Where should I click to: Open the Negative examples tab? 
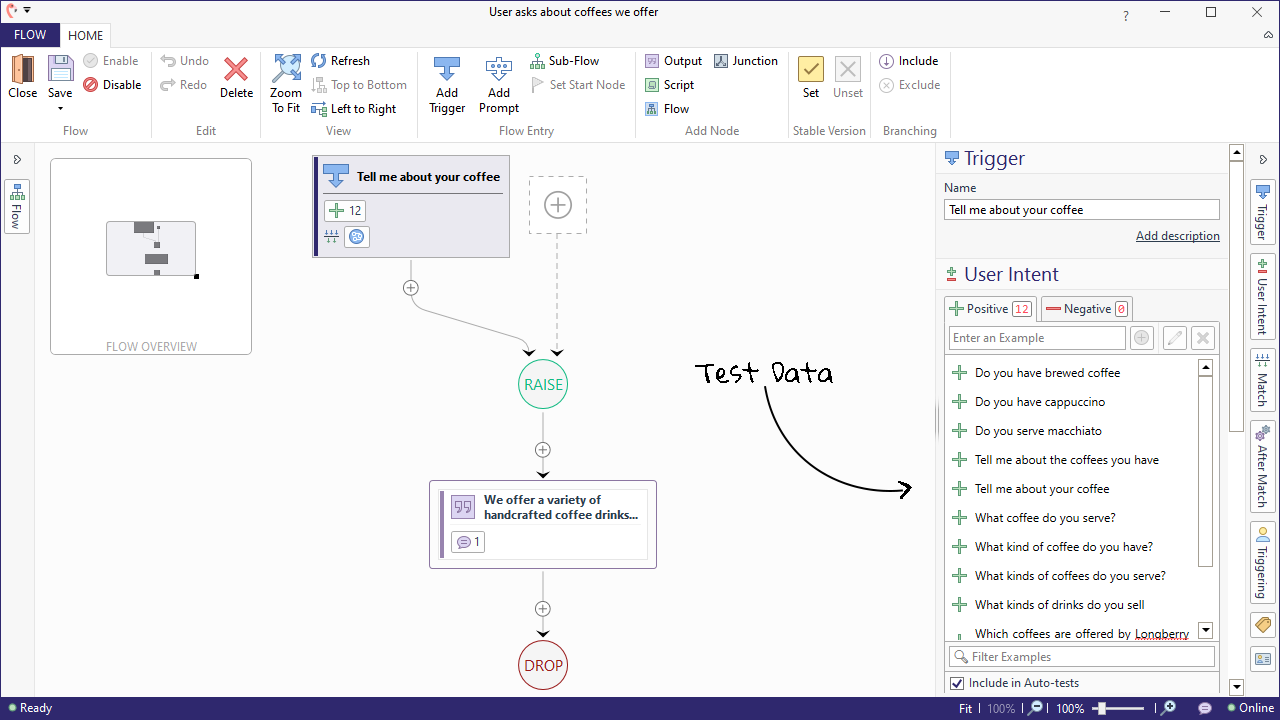(x=1086, y=309)
